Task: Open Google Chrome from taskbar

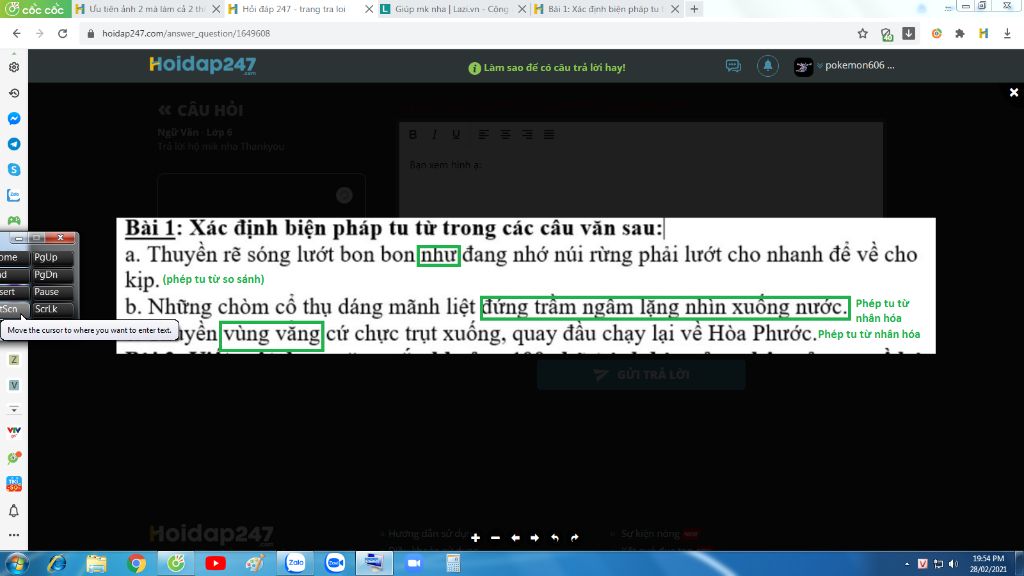Action: pos(136,563)
